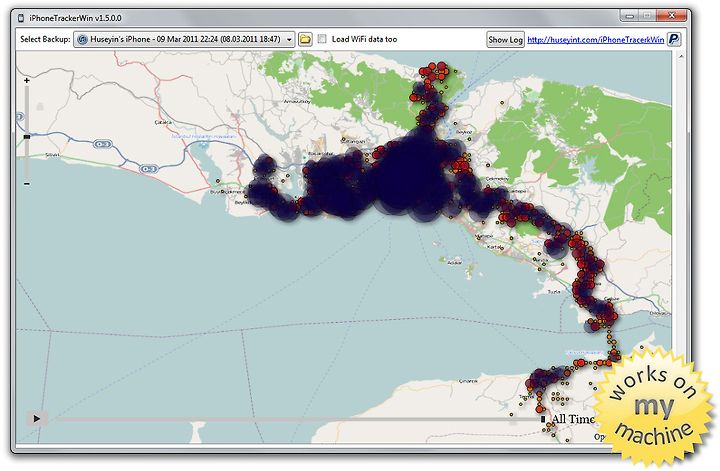Viewport: 720px width, 471px height.
Task: Close the iPhoneTrackerWin window
Action: click(671, 16)
